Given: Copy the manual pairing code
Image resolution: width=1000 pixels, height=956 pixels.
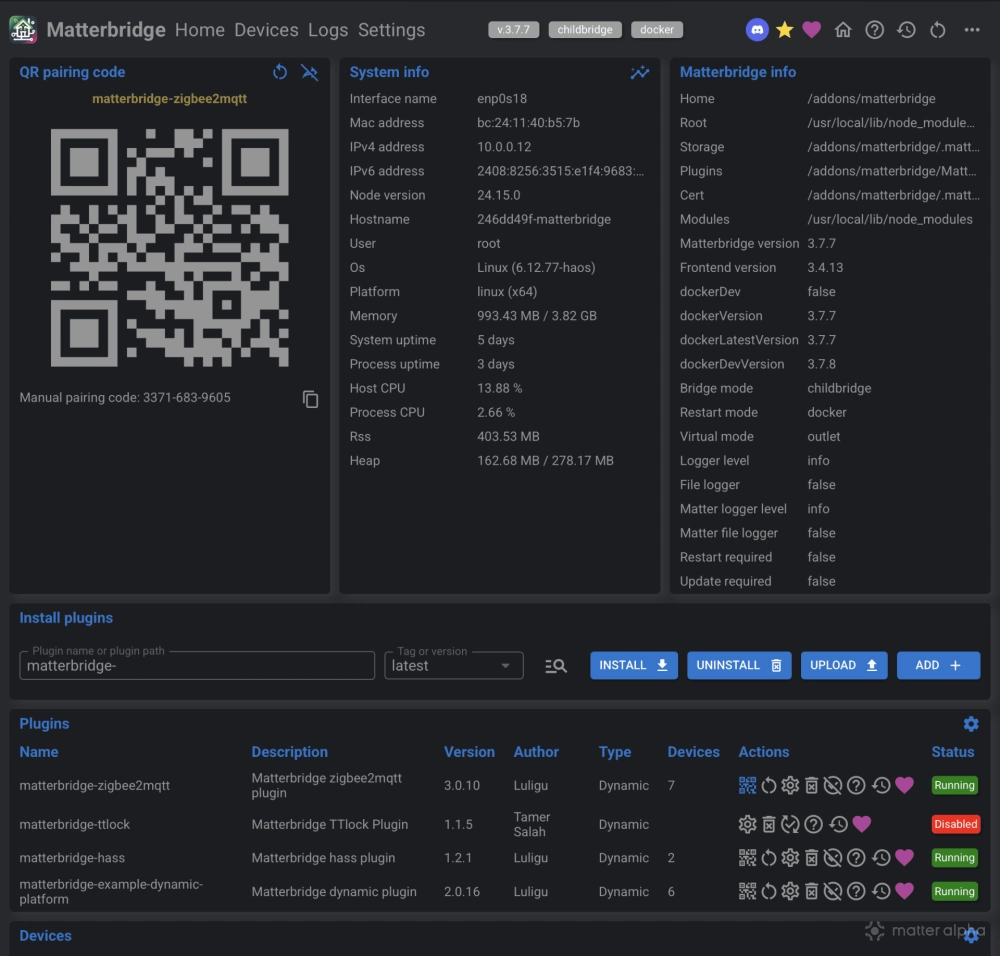Looking at the screenshot, I should [310, 399].
